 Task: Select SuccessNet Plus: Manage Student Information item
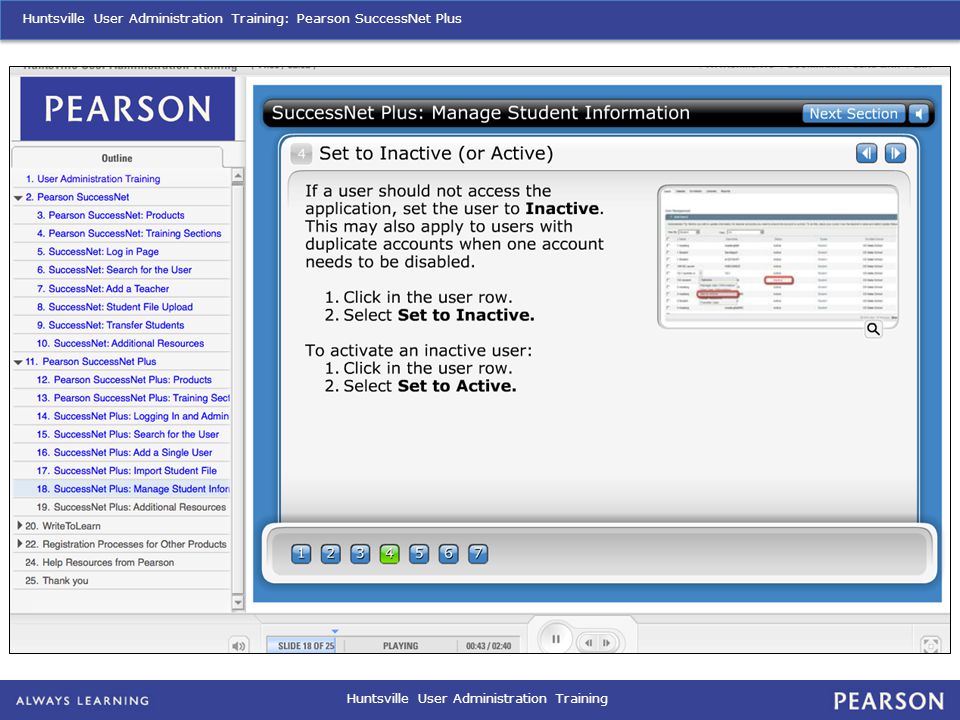click(x=121, y=489)
